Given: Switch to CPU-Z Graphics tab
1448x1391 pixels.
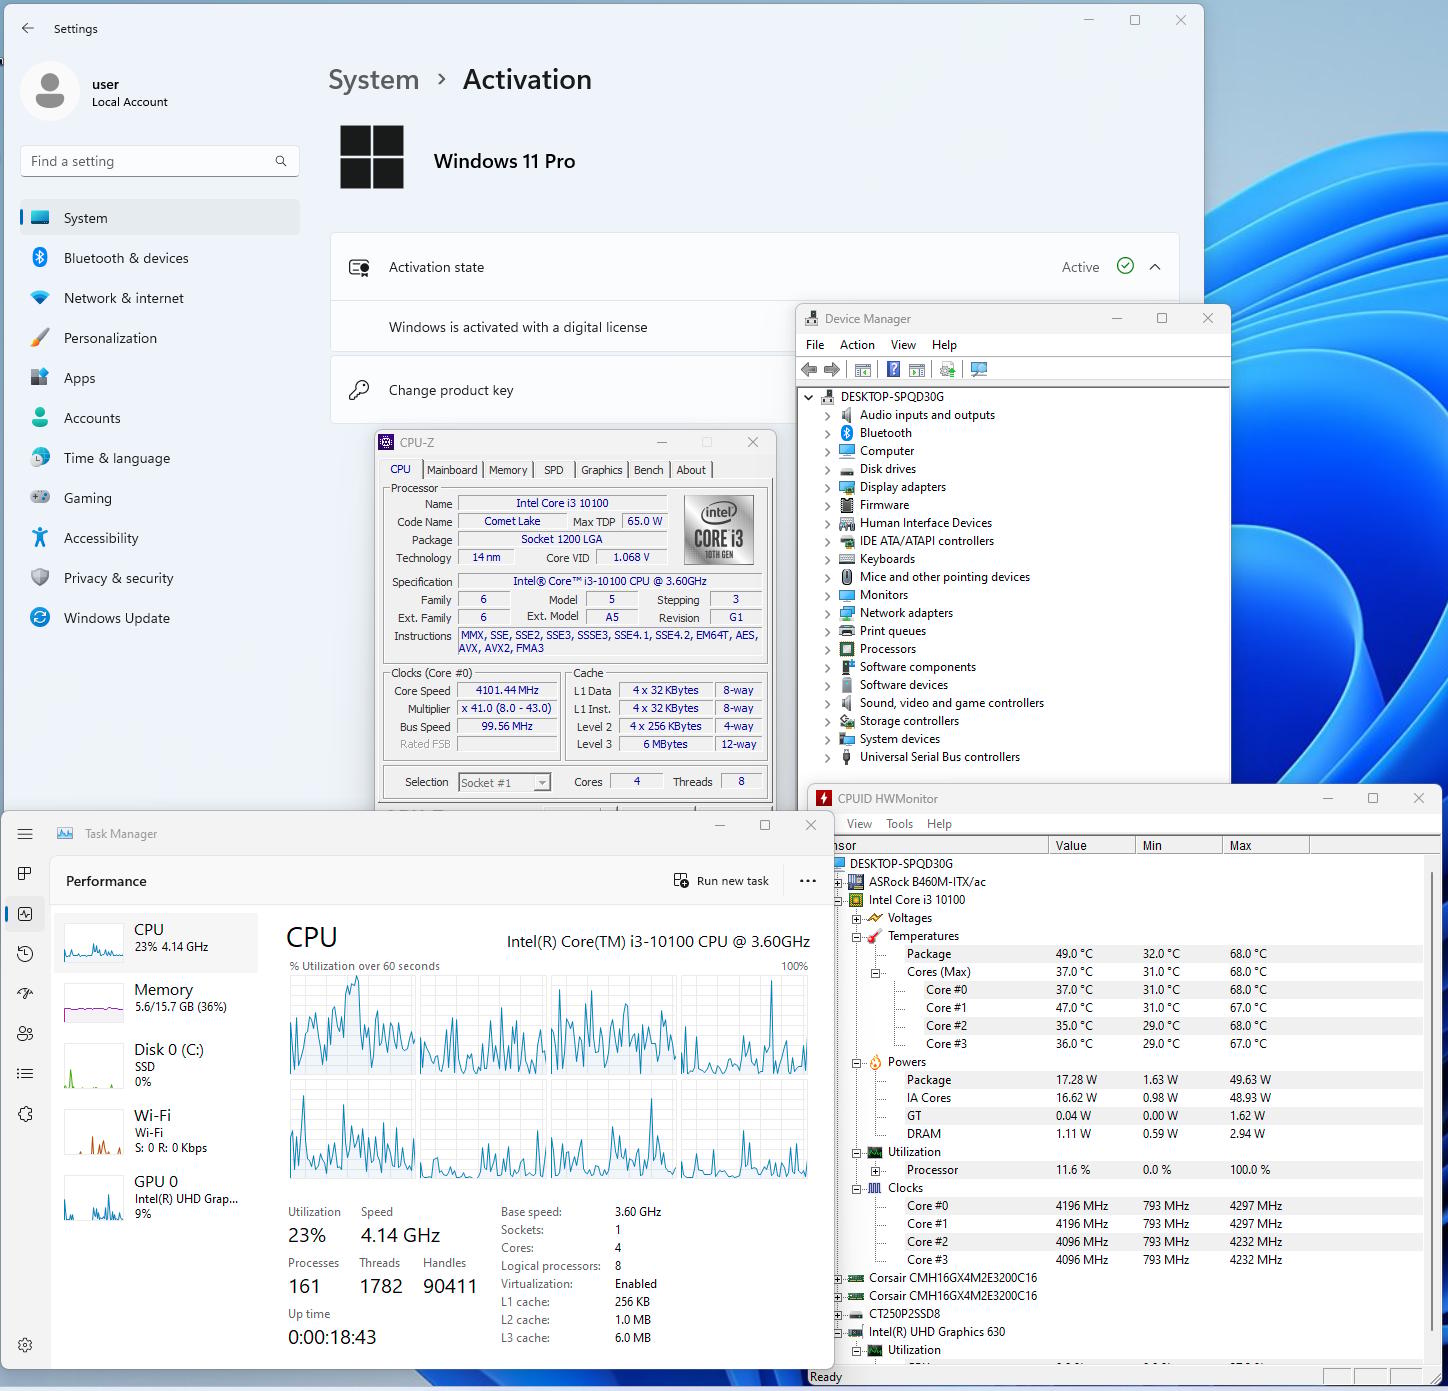Looking at the screenshot, I should coord(602,470).
